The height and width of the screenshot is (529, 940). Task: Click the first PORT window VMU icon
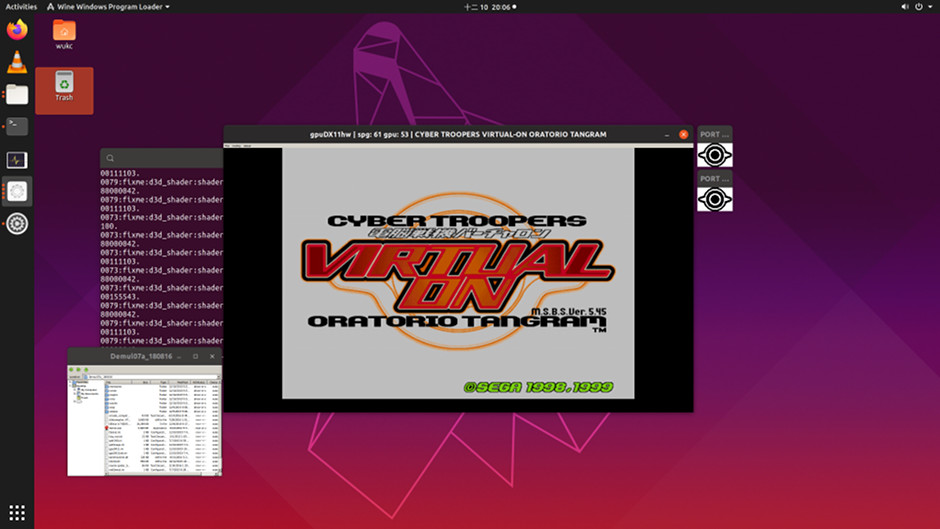click(715, 155)
